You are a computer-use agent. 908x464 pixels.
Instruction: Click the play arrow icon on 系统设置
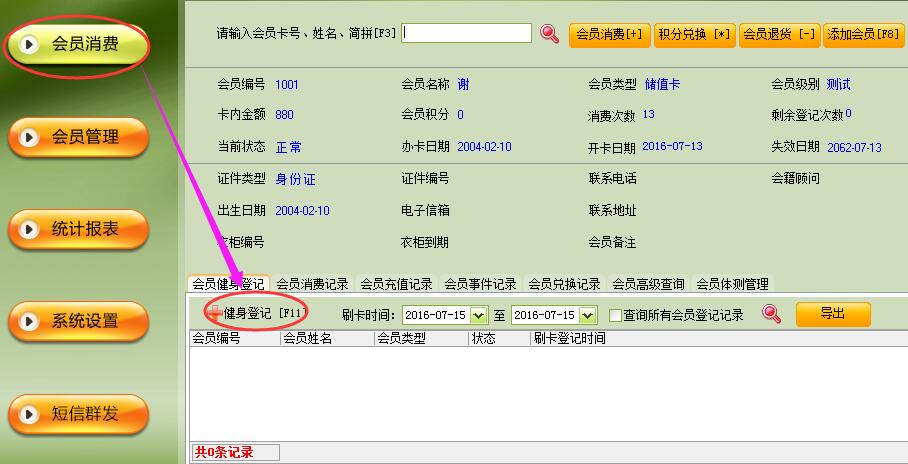[29, 321]
